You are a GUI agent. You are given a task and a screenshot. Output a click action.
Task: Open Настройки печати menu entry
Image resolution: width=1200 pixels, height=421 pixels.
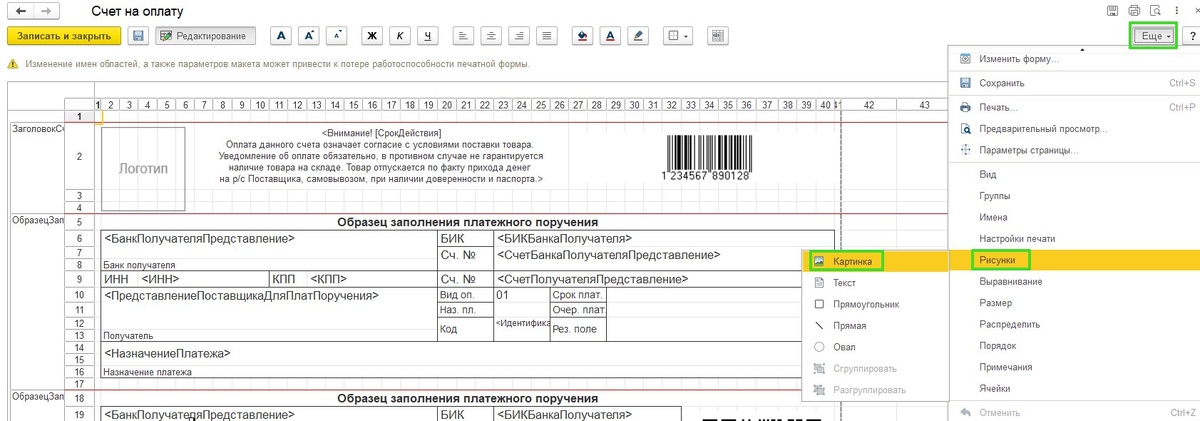pyautogui.click(x=1074, y=239)
